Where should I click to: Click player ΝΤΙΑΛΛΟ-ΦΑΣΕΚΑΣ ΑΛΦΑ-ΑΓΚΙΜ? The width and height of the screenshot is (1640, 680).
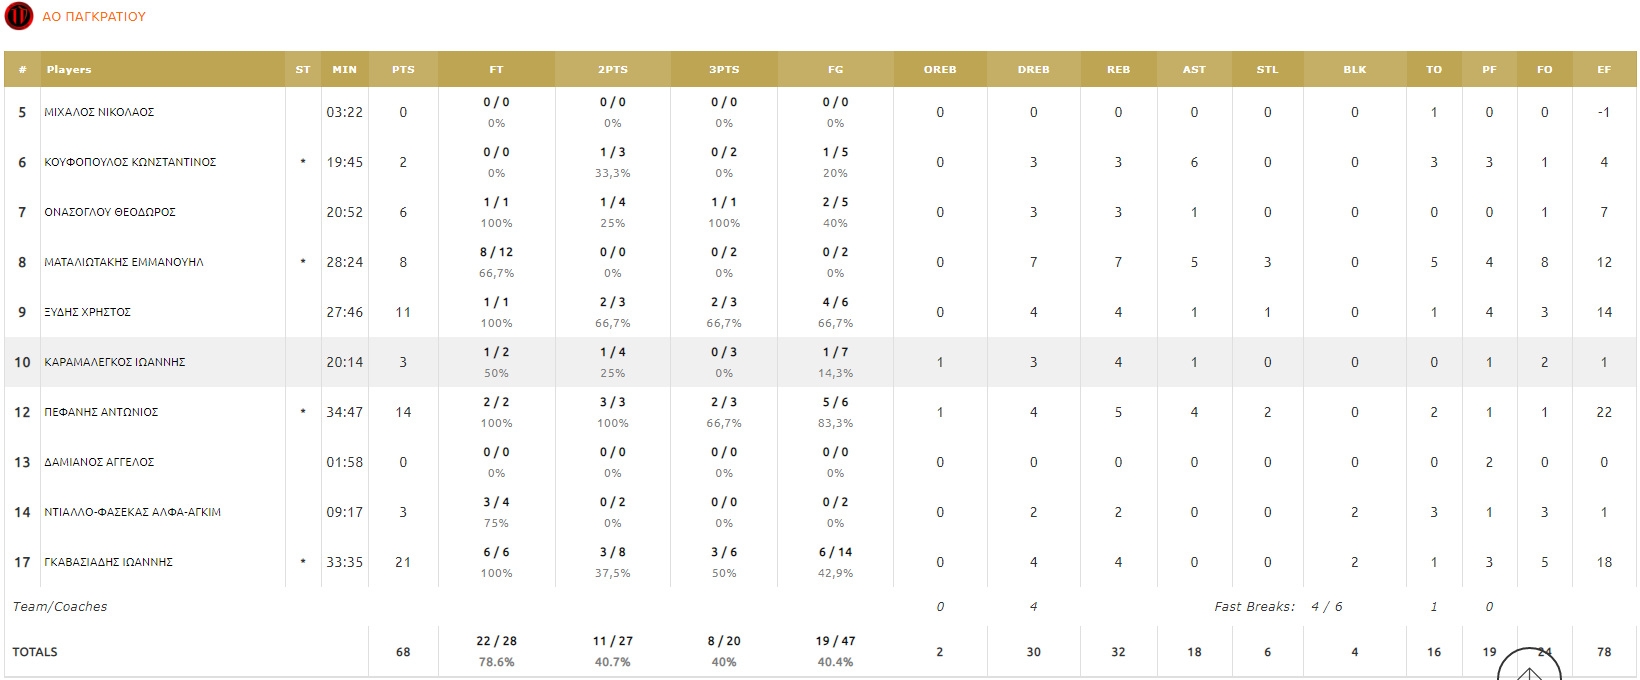click(133, 512)
